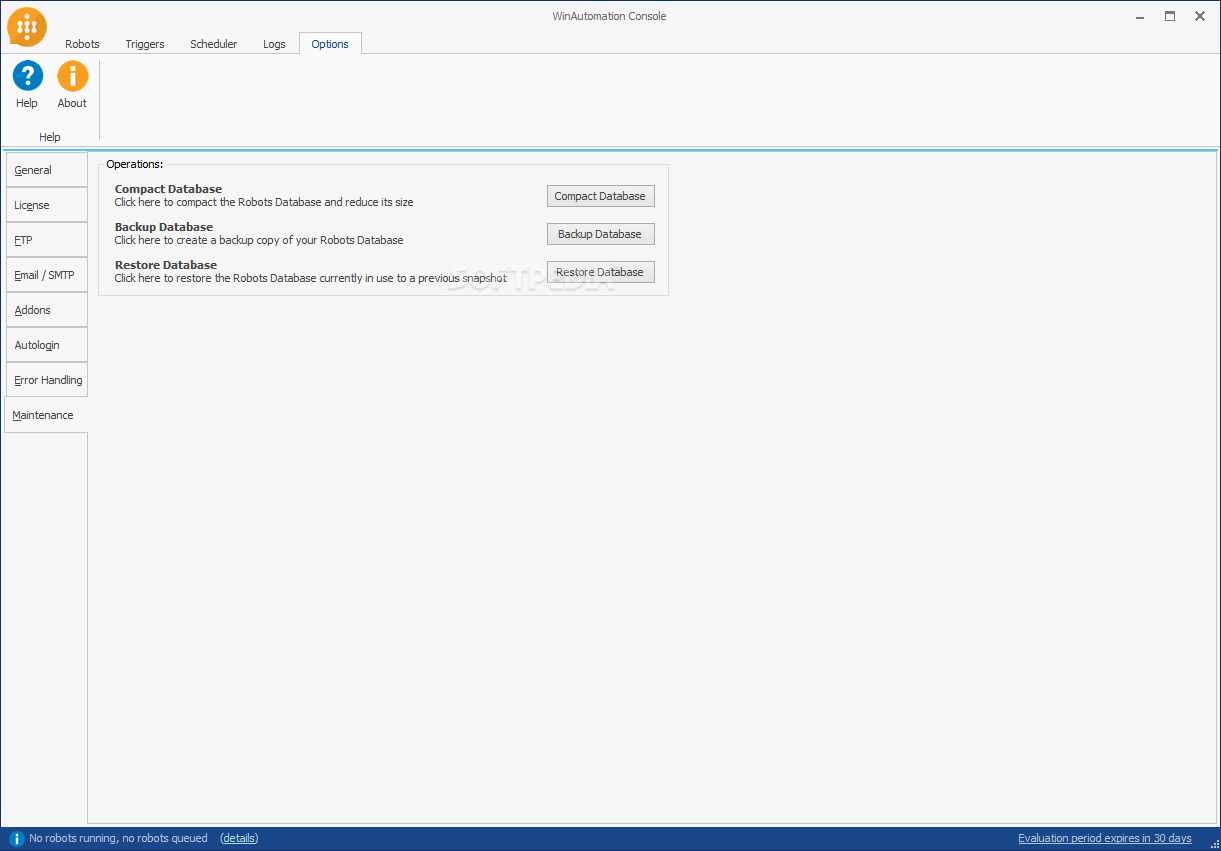The height and width of the screenshot is (851, 1221).
Task: Open the Logs tab
Action: click(x=274, y=44)
